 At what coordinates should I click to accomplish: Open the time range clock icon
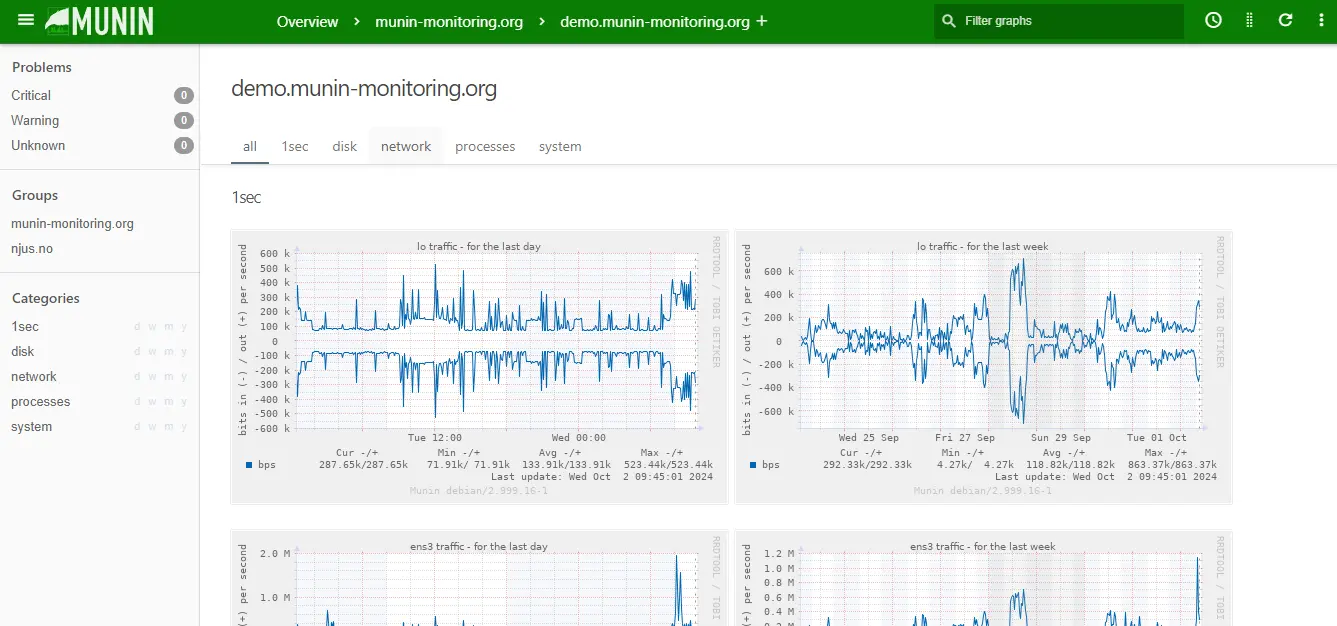(x=1213, y=20)
